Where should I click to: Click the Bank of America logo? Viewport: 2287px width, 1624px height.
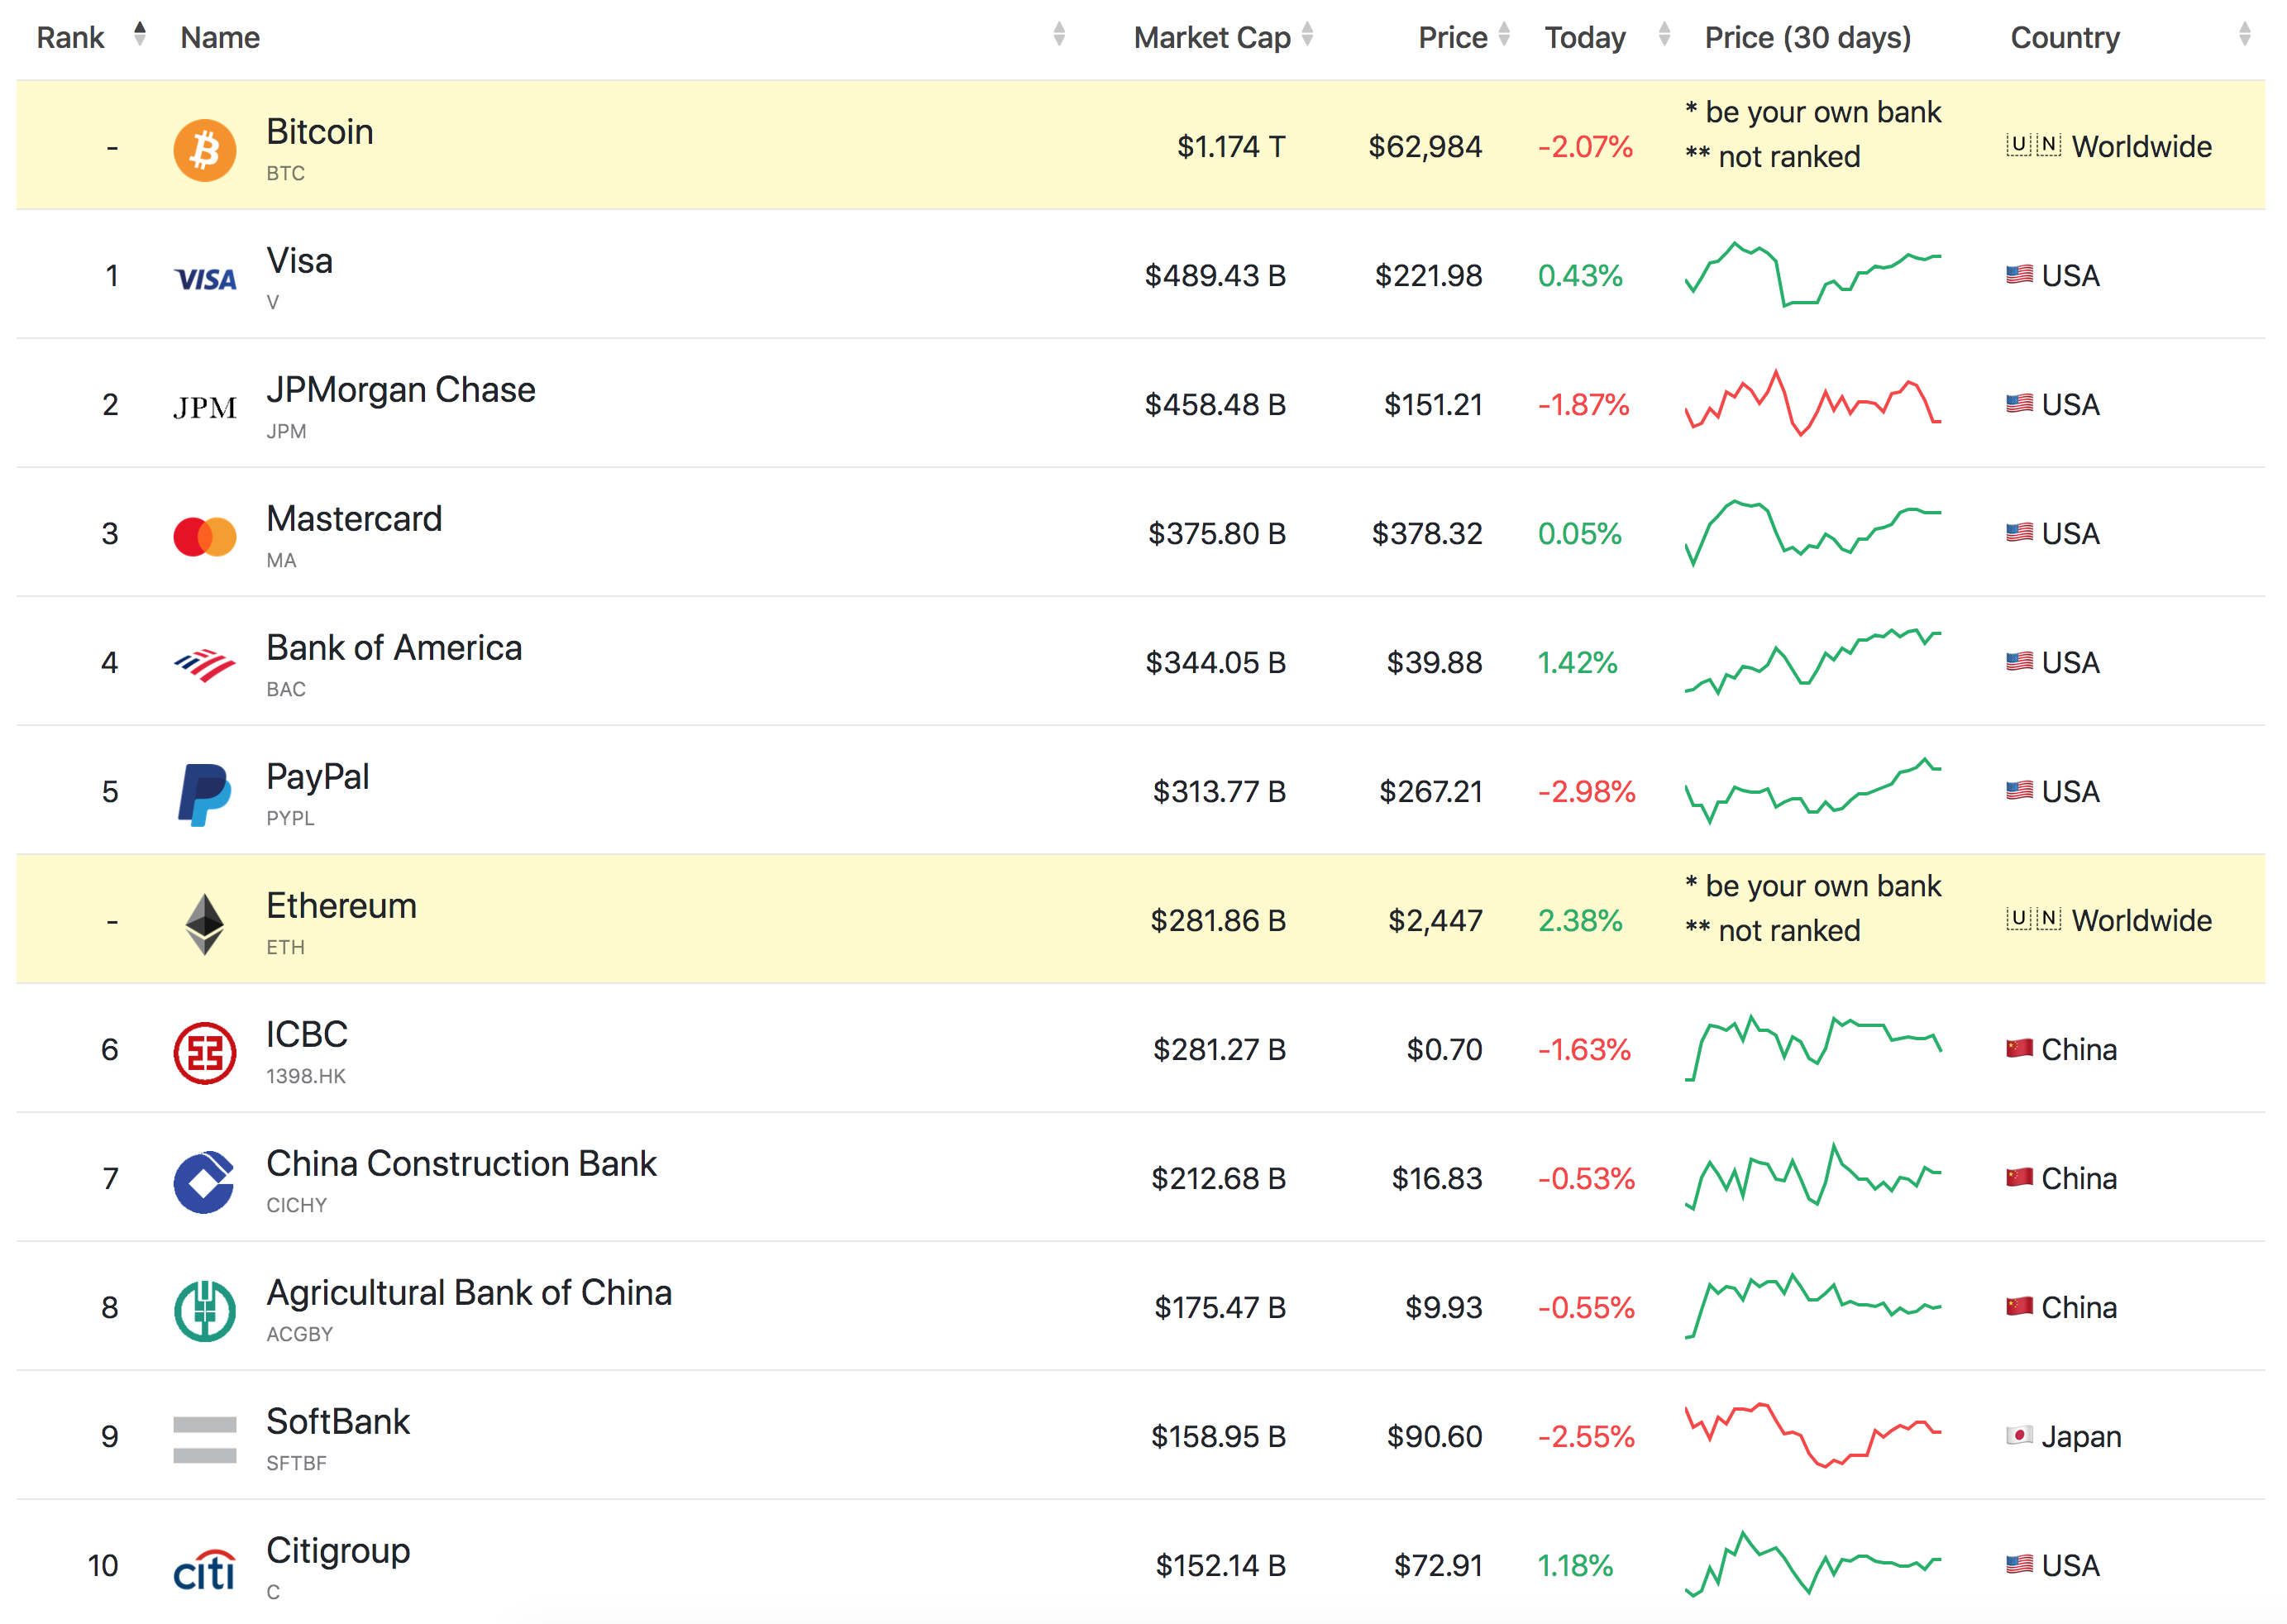coord(205,665)
